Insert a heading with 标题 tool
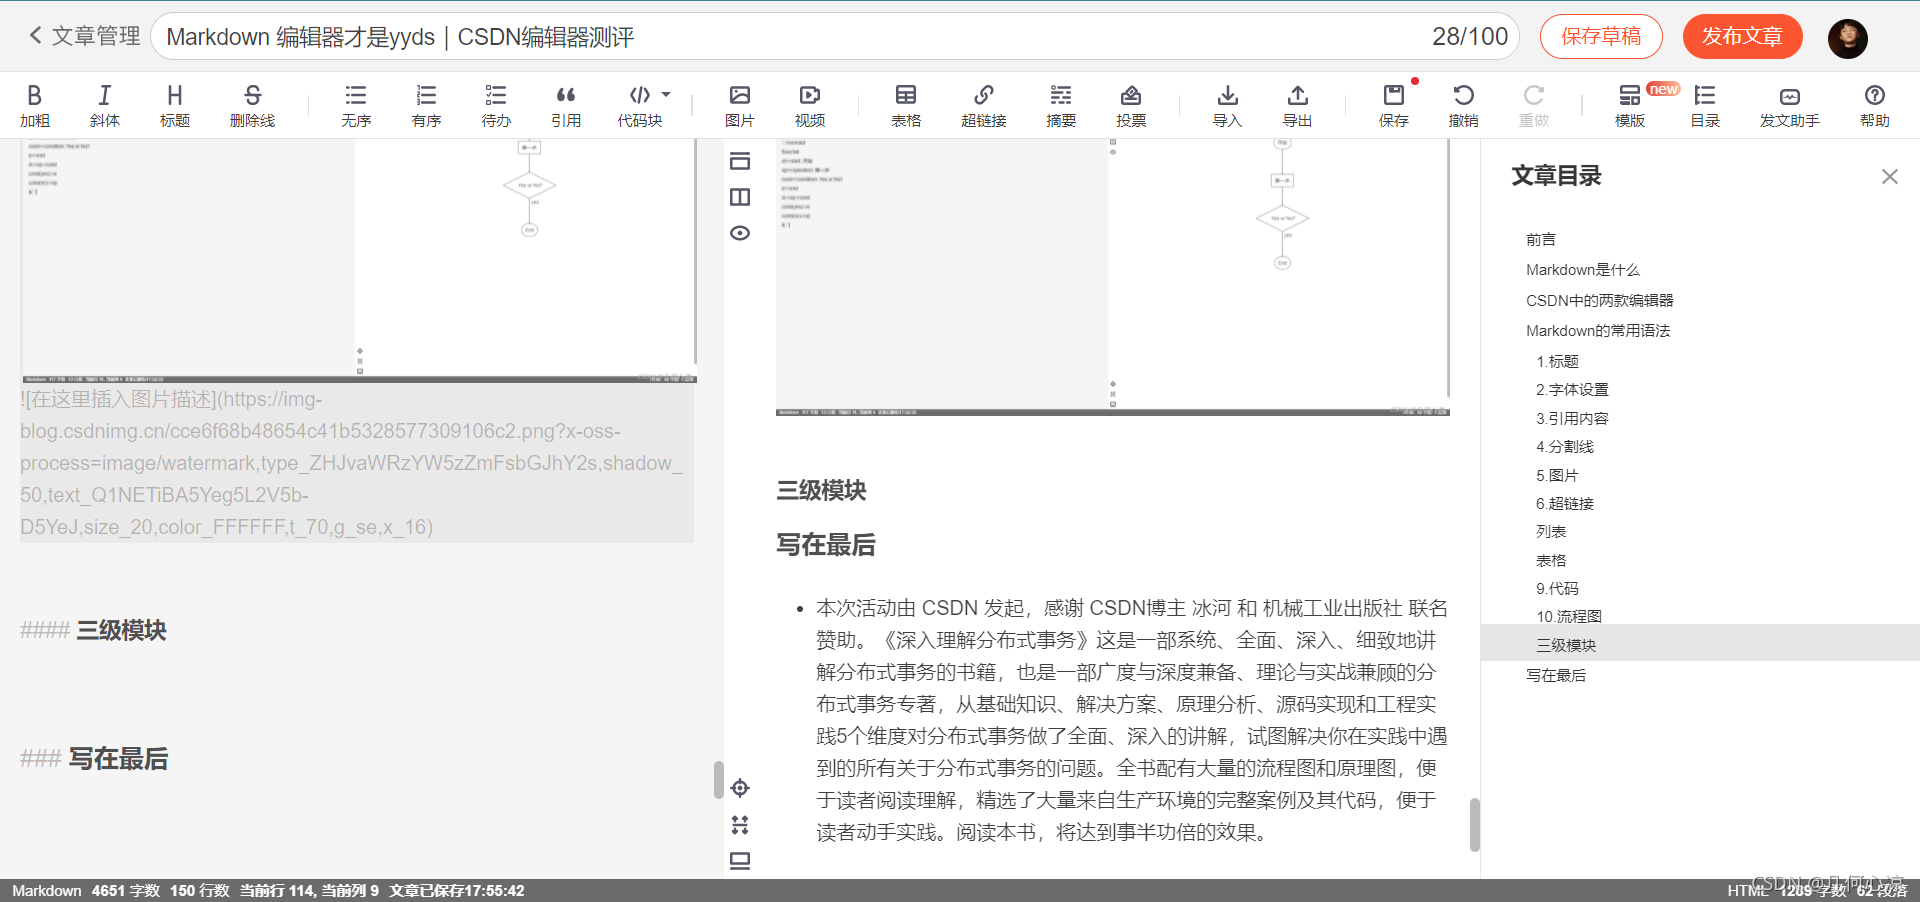This screenshot has height=902, width=1920. click(175, 105)
